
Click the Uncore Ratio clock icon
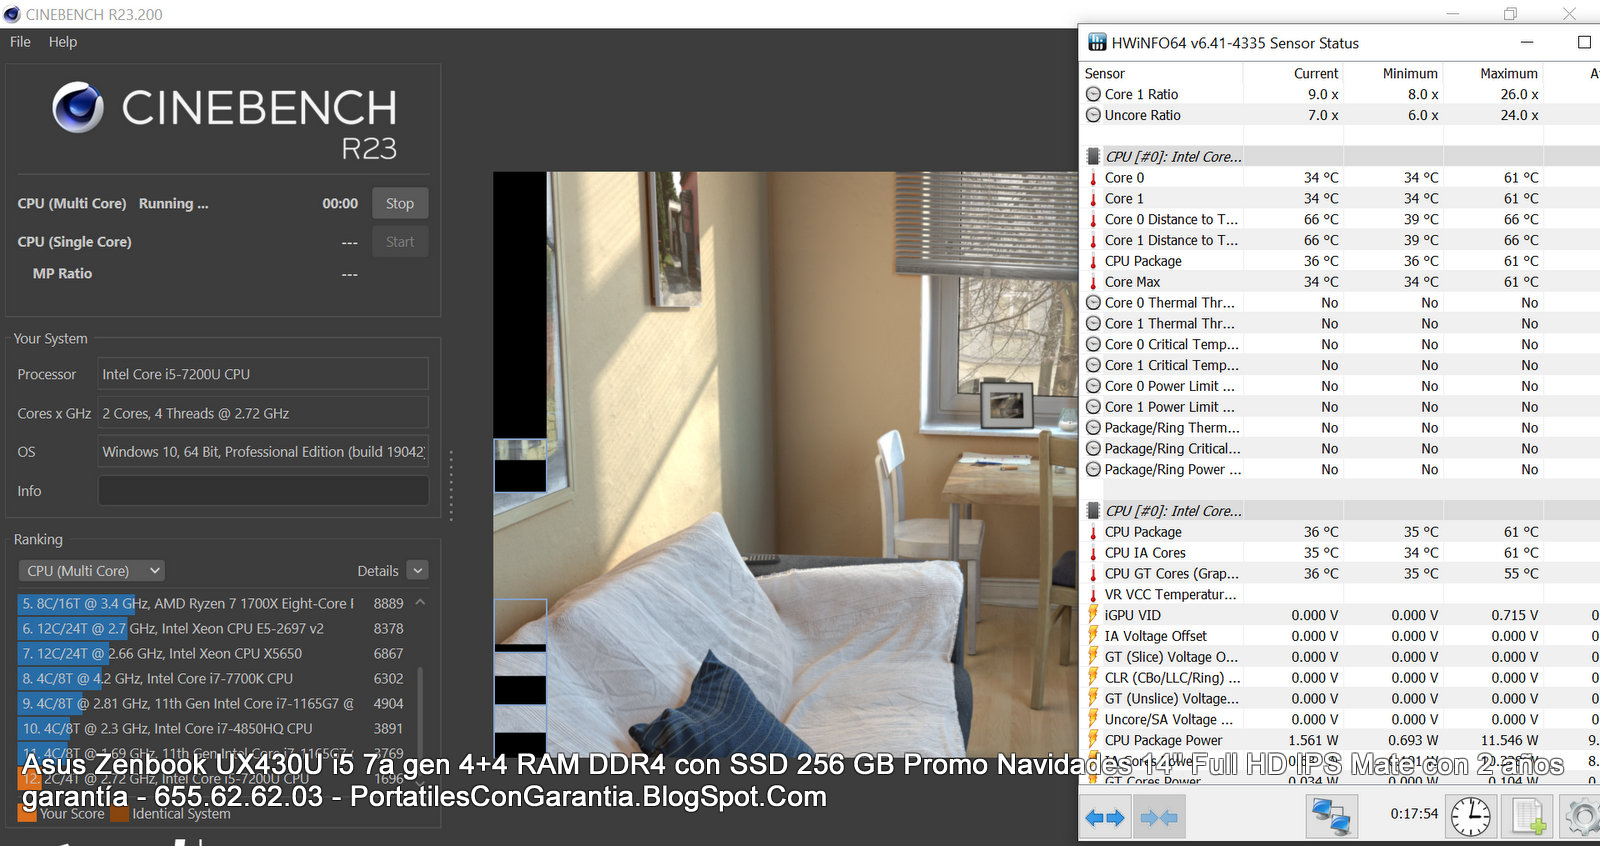point(1093,115)
